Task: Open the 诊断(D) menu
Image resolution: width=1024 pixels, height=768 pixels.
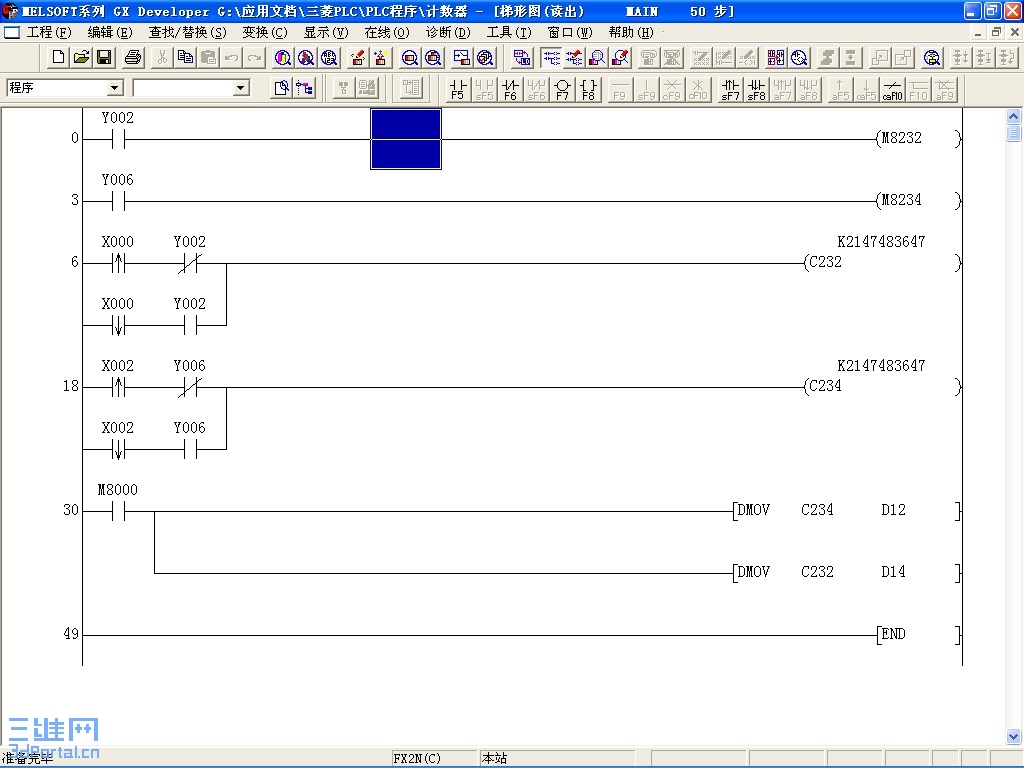Action: pos(448,32)
